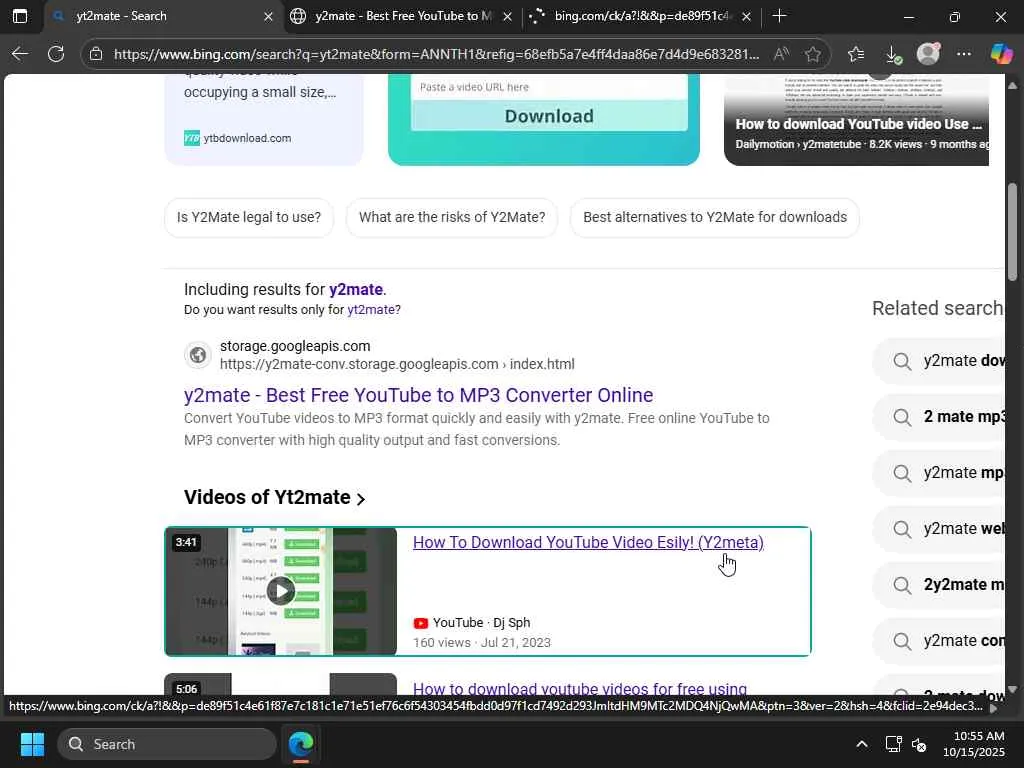The image size is (1024, 768).
Task: Open the tab actions menu icon
Action: coord(20,16)
